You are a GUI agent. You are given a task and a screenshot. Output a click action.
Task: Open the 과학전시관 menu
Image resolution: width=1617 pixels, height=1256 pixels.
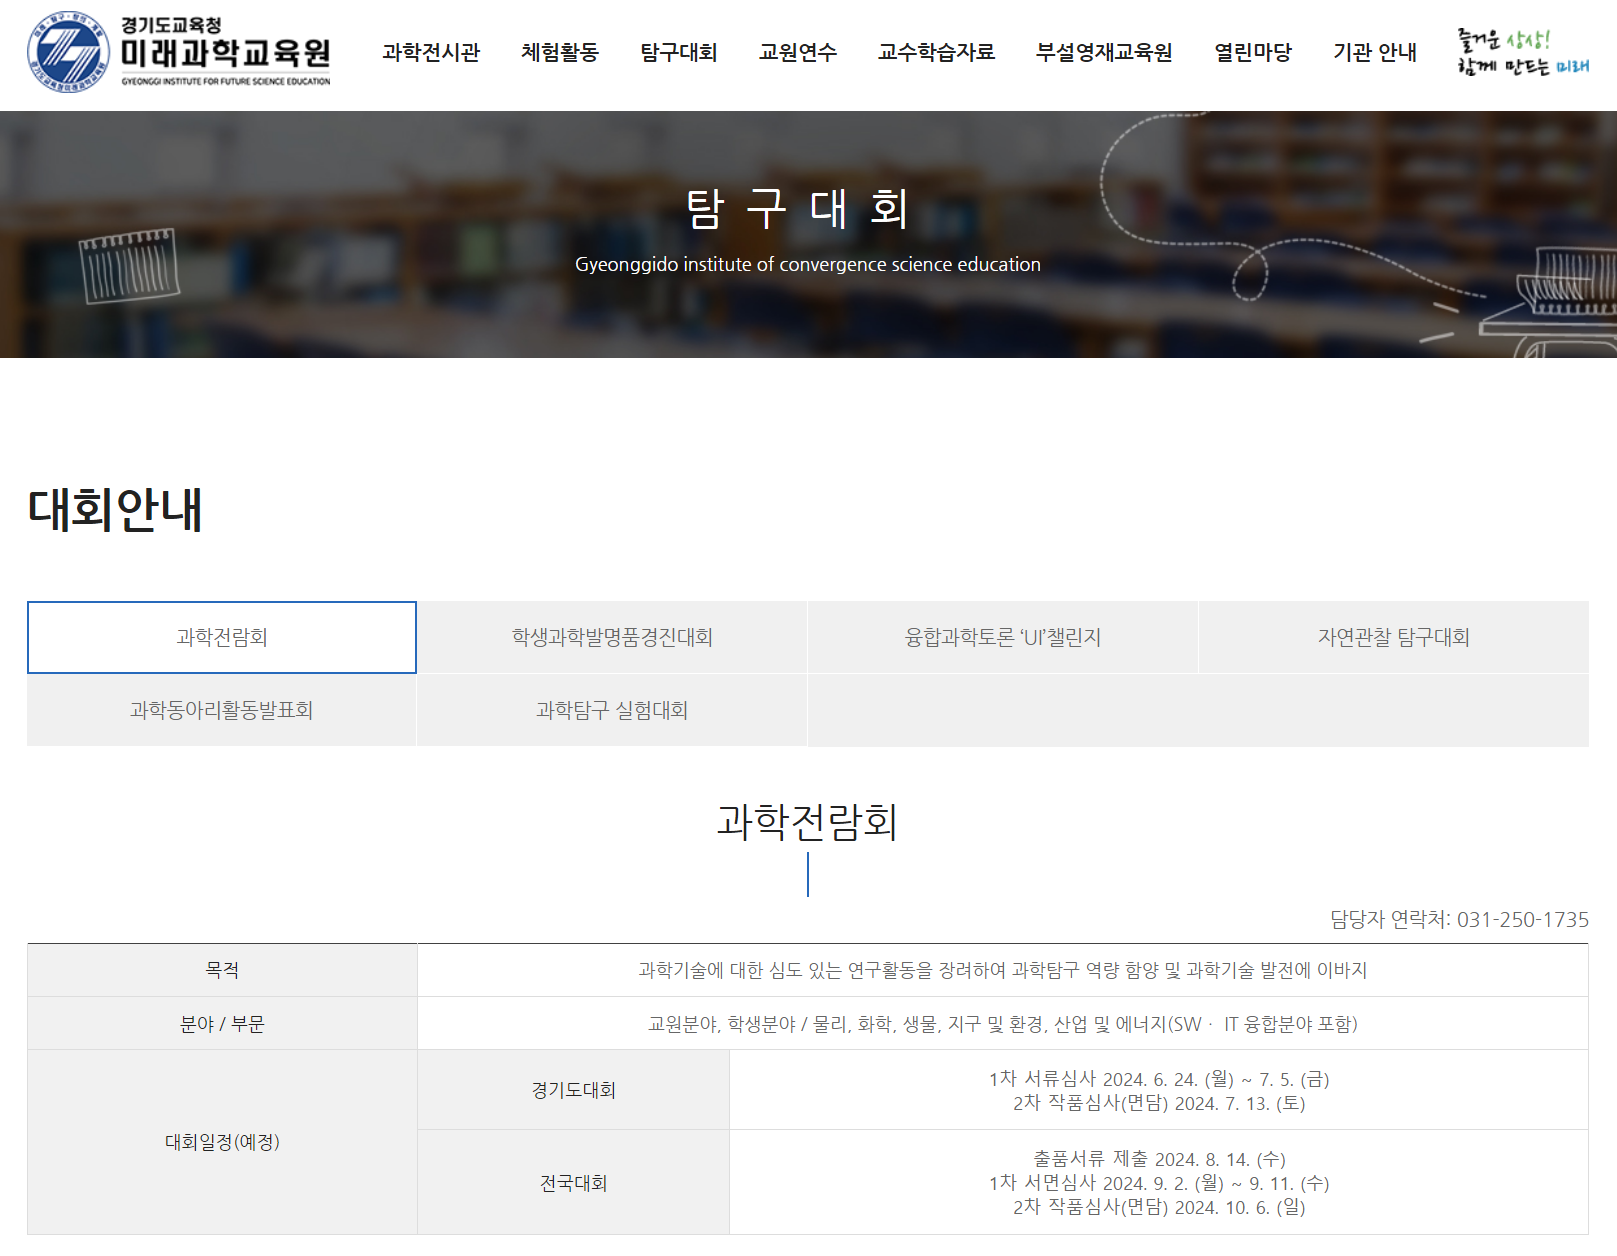click(x=431, y=52)
